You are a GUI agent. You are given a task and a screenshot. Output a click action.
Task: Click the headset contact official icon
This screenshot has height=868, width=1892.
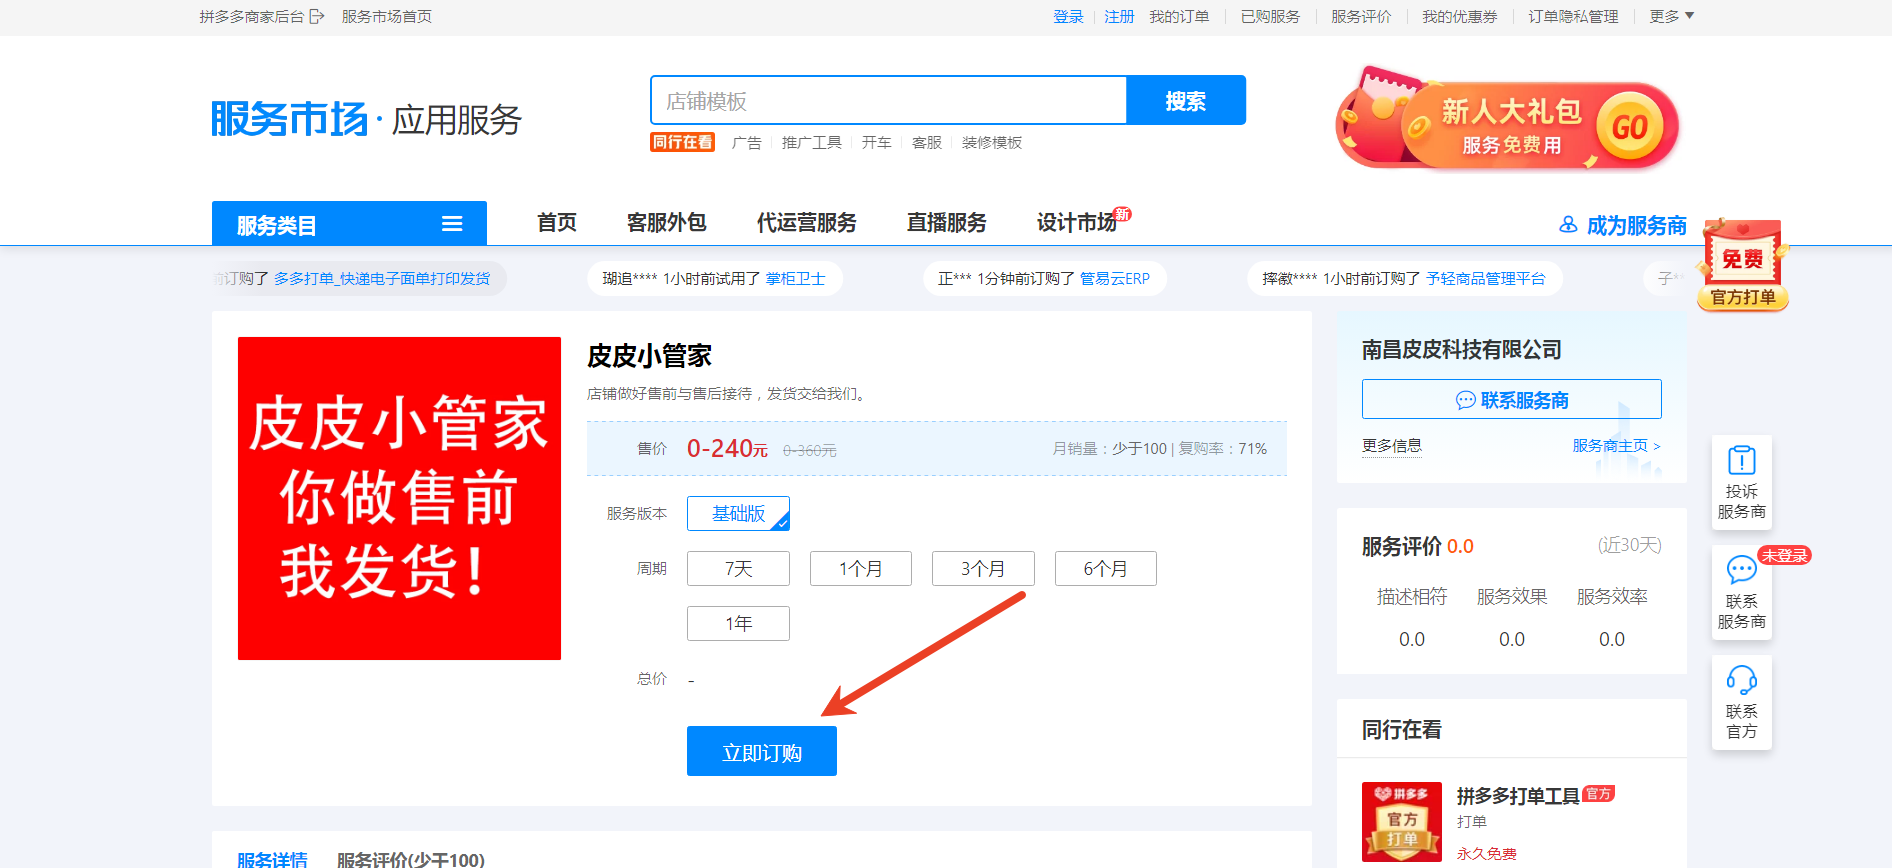tap(1741, 680)
